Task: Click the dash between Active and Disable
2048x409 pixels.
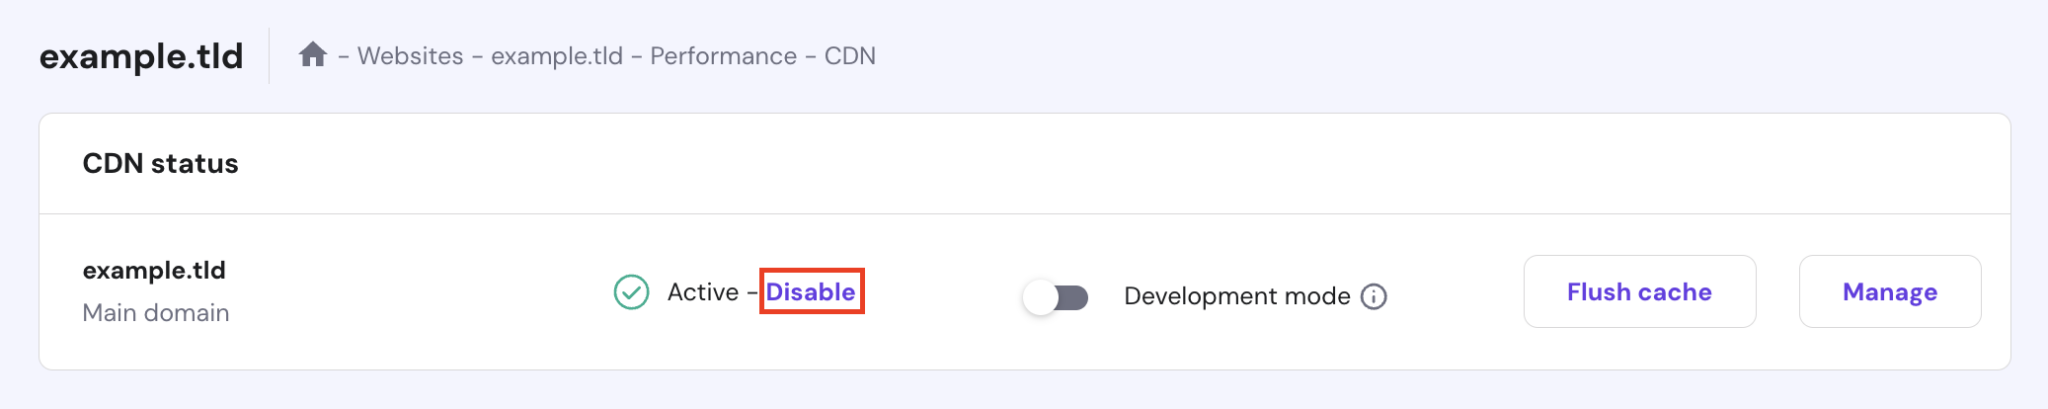Action: (x=752, y=293)
